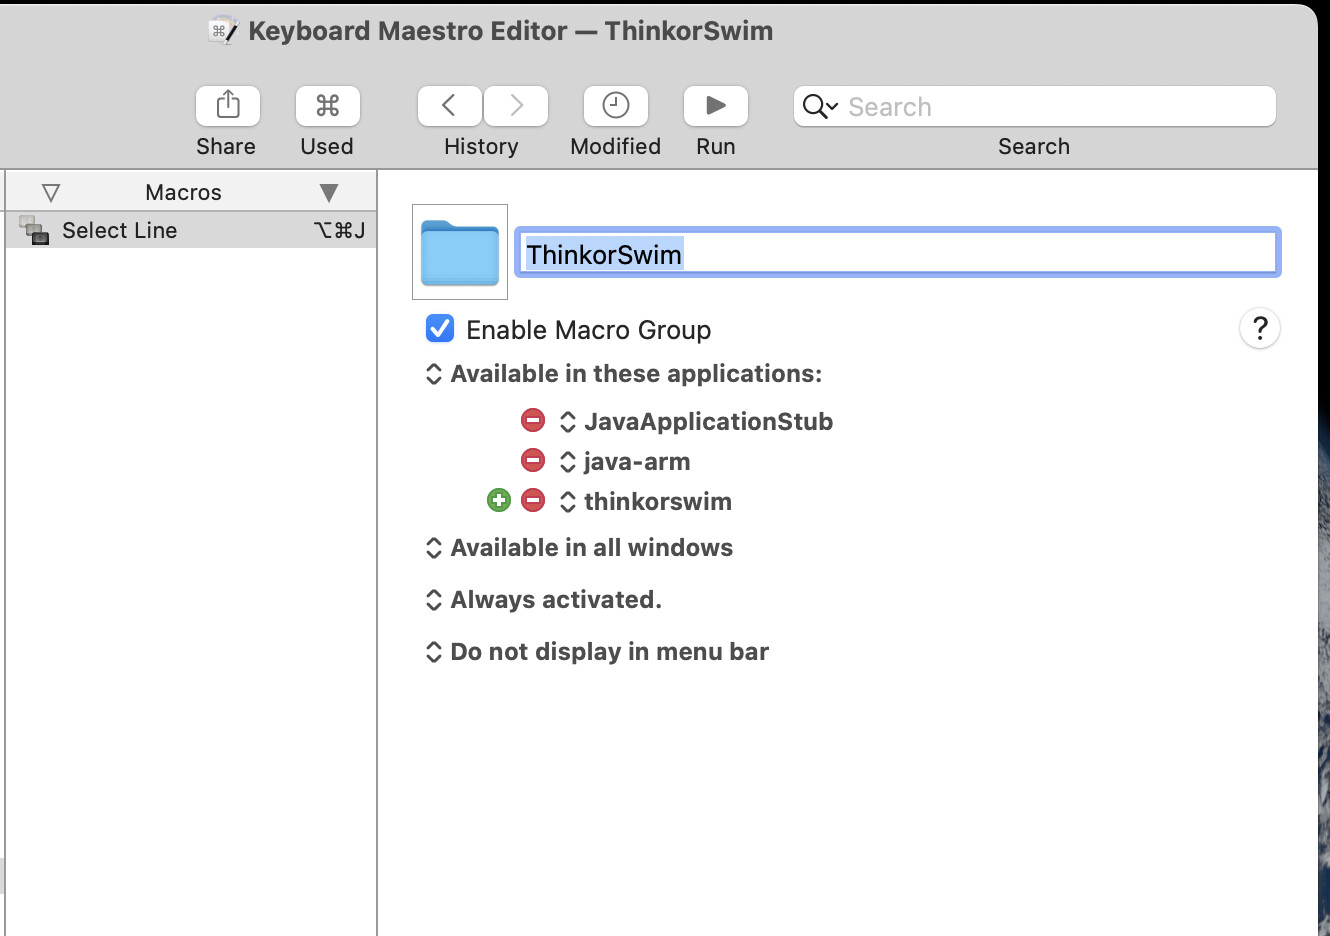Remove JavaApplicationStub from applications list
Viewport: 1330px width, 936px height.
click(x=533, y=420)
